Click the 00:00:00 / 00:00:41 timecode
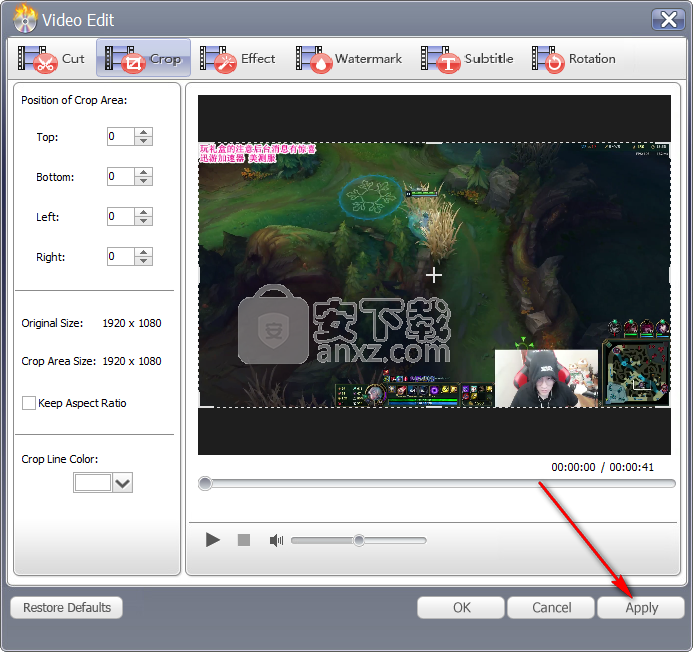Viewport: 693px width, 652px height. [602, 467]
